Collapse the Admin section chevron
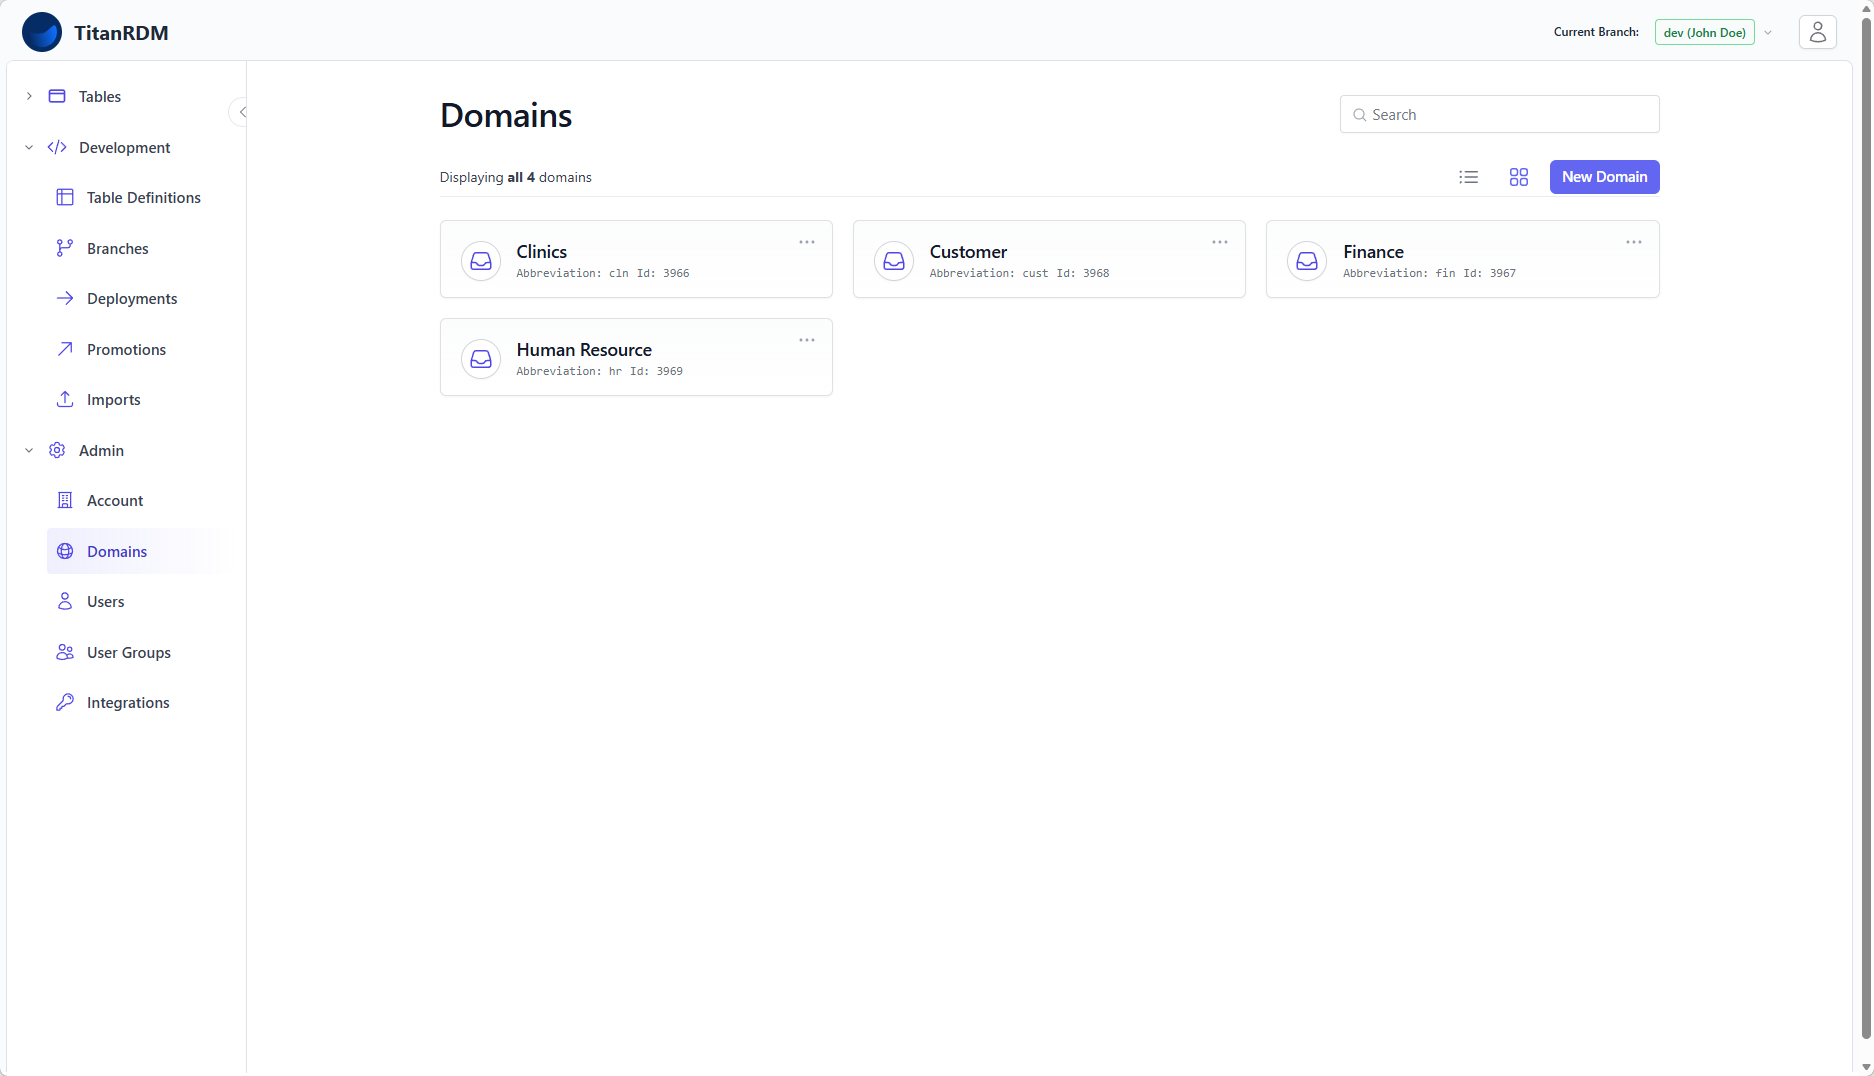 29,450
